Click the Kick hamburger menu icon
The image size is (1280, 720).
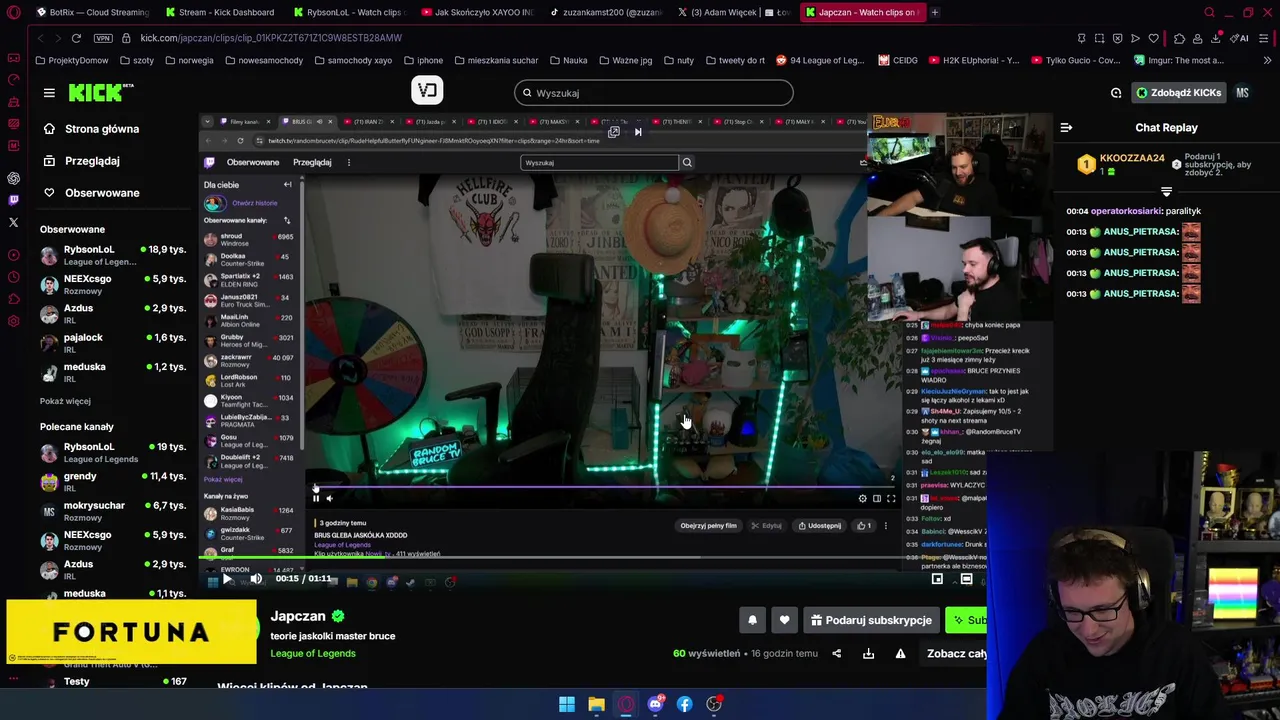(49, 93)
